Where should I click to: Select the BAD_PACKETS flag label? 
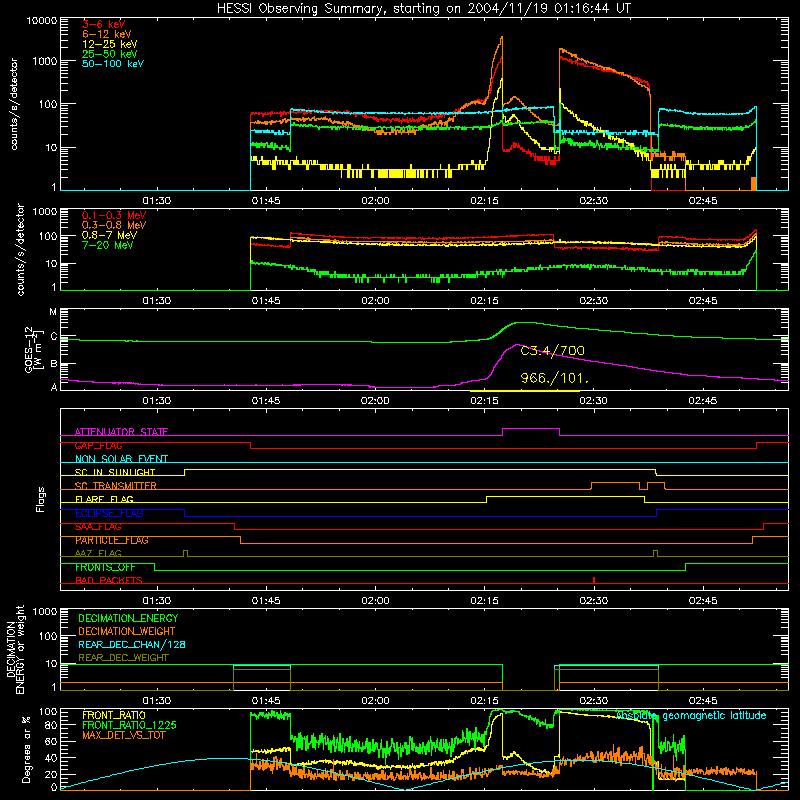point(109,580)
